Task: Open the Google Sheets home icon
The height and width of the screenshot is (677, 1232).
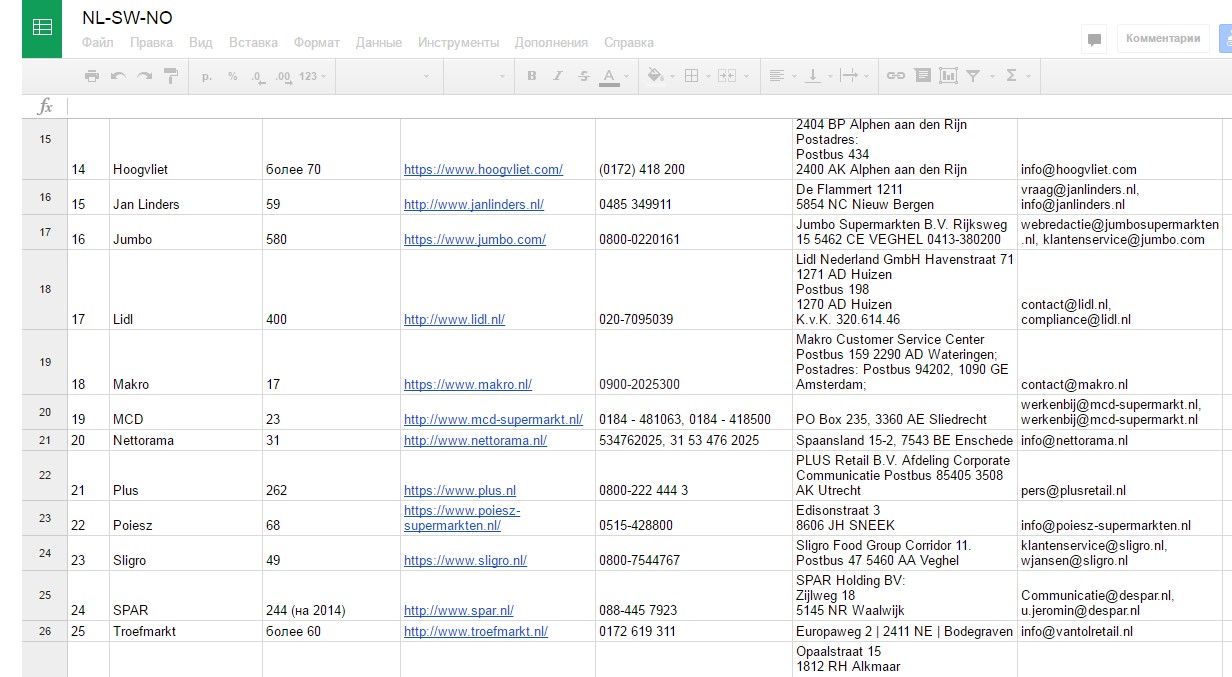Action: pos(43,28)
